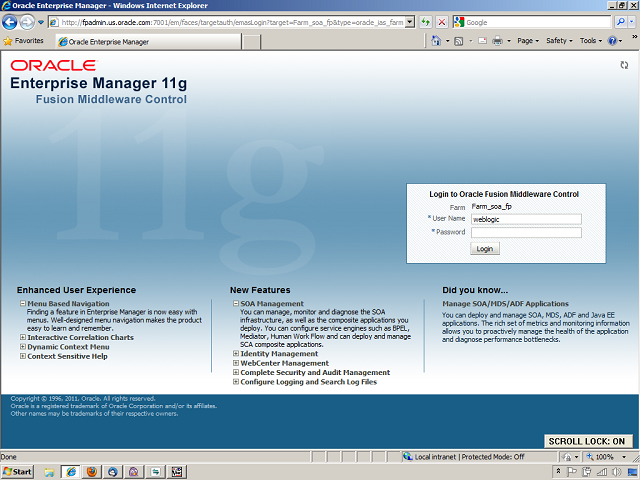Image resolution: width=640 pixels, height=480 pixels.
Task: Click the RSS Feeds icon
Action: point(459,41)
